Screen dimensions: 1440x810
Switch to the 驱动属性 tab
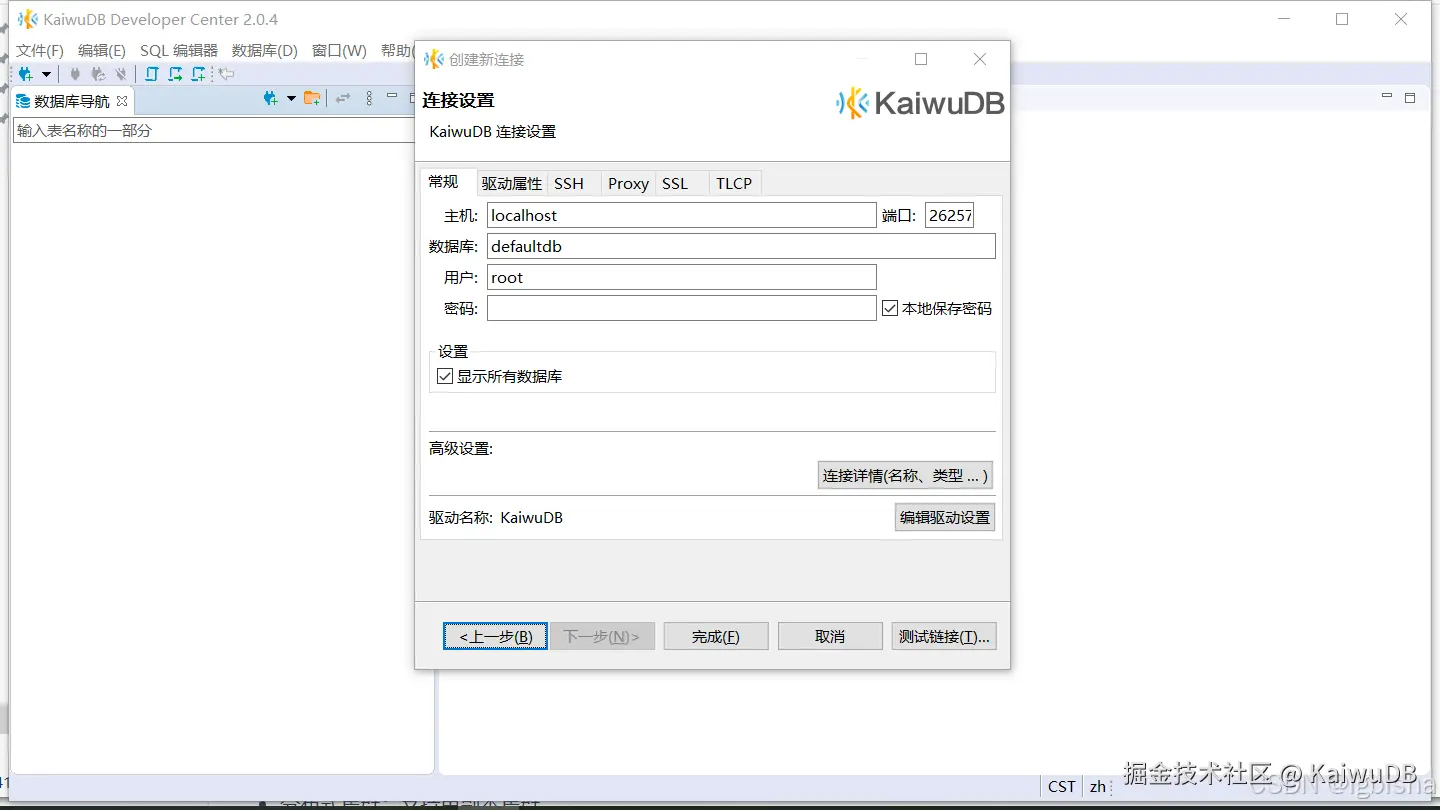[x=511, y=184]
